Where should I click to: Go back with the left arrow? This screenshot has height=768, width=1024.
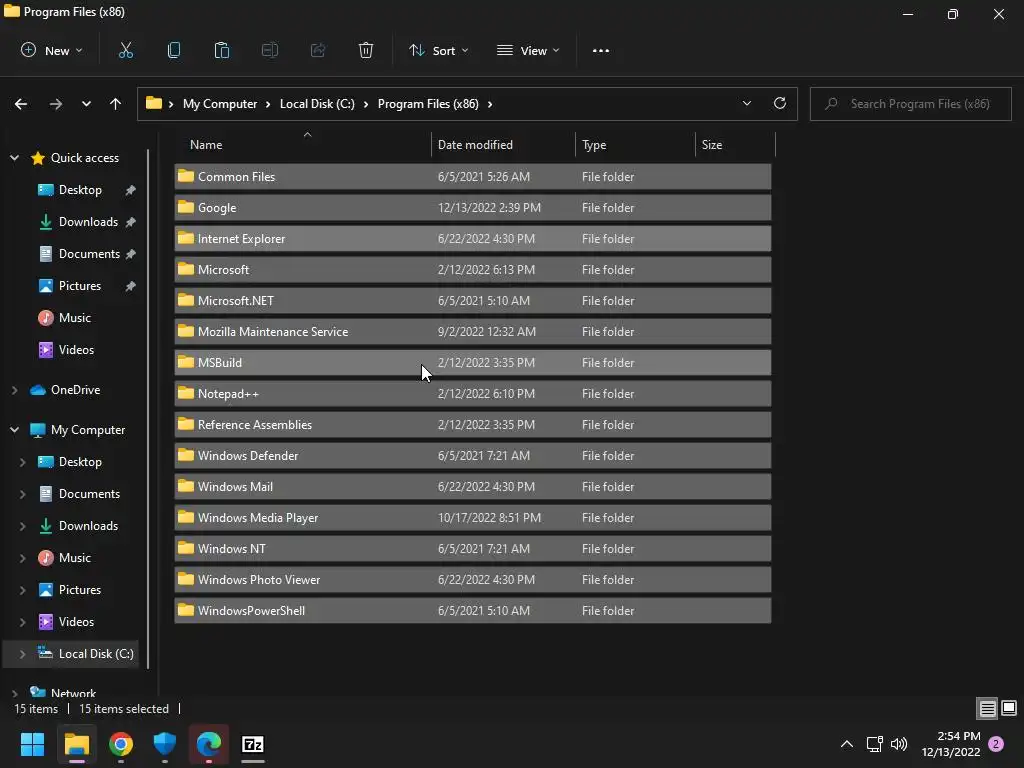pos(21,104)
